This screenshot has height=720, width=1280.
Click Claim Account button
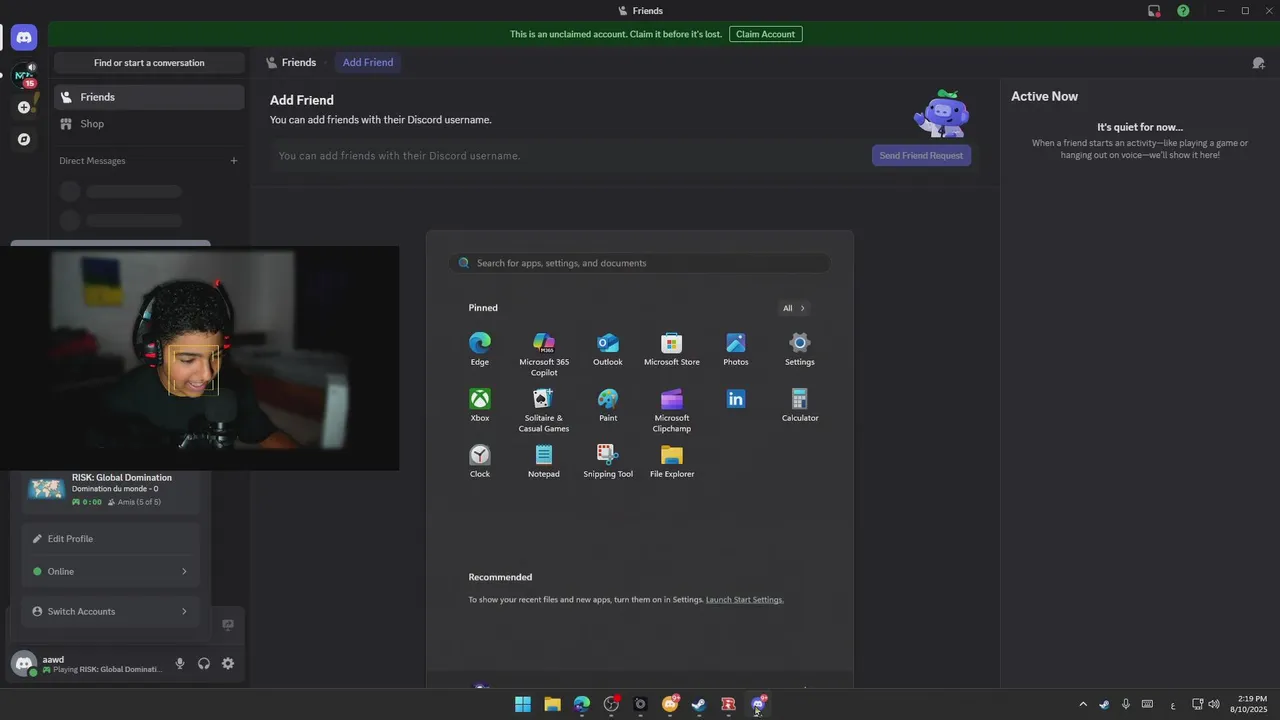(x=765, y=34)
